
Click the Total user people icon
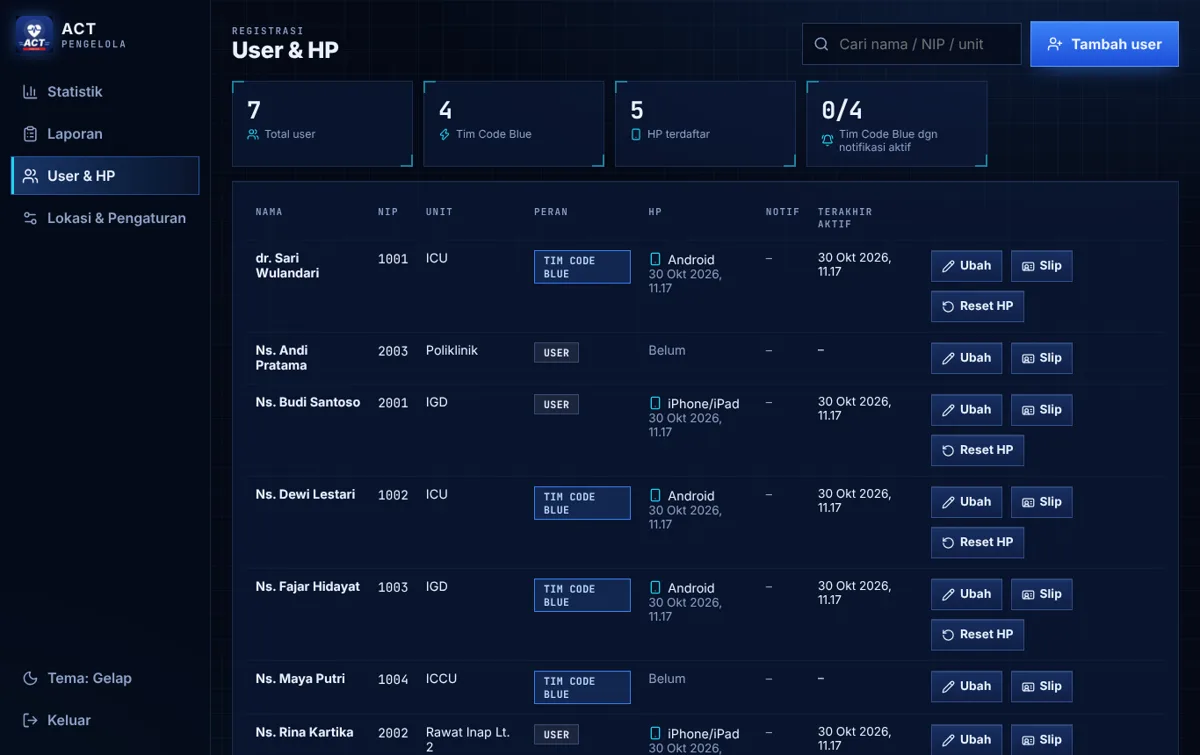point(253,134)
